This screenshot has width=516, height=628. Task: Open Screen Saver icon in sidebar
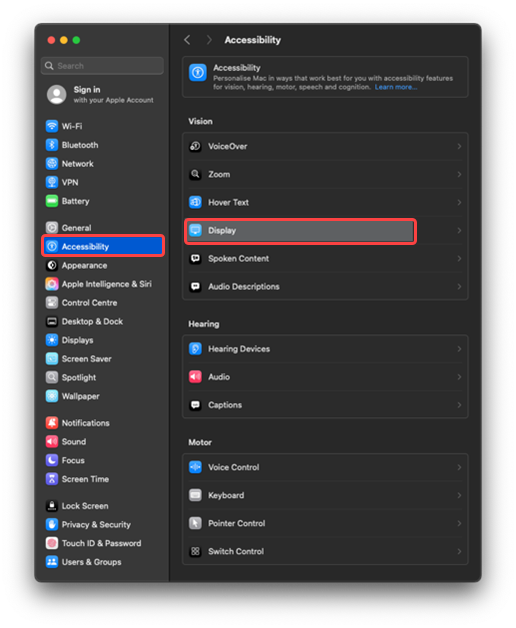pyautogui.click(x=52, y=359)
